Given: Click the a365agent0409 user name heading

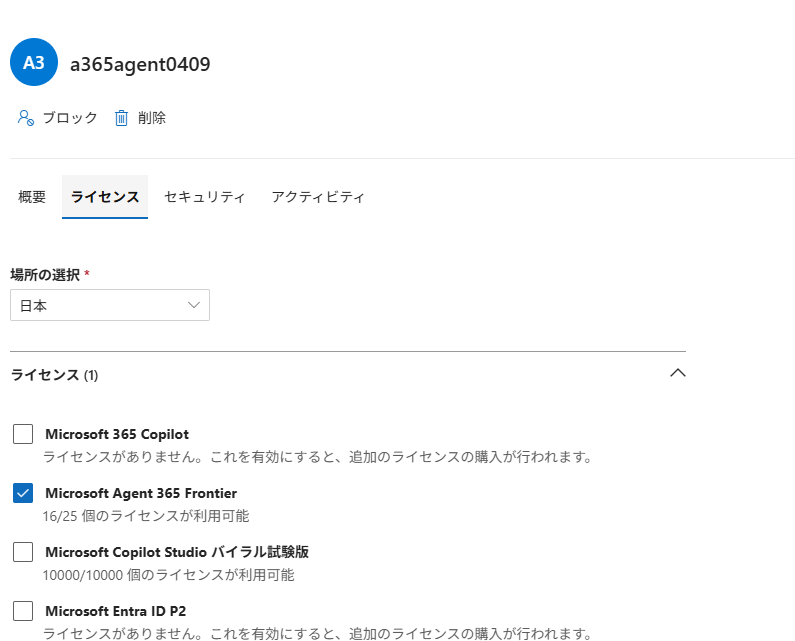Looking at the screenshot, I should pos(140,64).
